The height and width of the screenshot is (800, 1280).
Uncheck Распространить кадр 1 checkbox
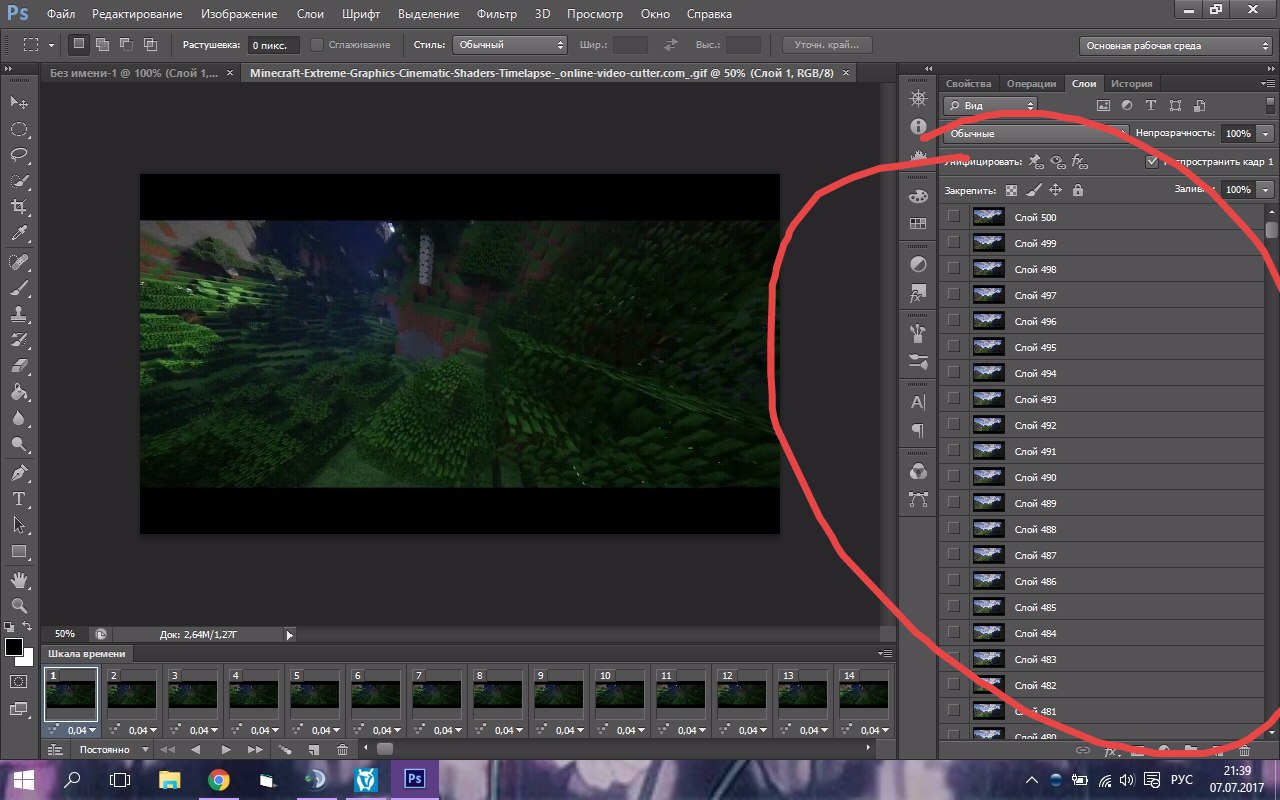(1152, 161)
